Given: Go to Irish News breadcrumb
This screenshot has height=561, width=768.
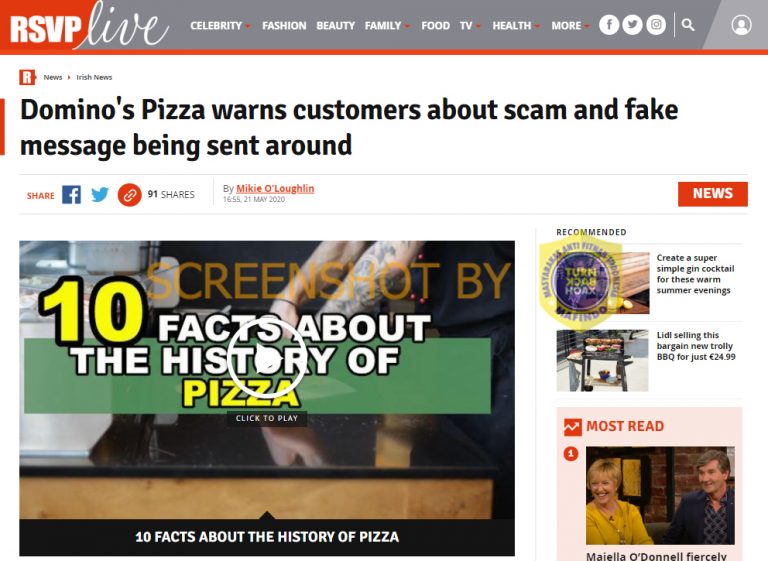Looking at the screenshot, I should [94, 77].
